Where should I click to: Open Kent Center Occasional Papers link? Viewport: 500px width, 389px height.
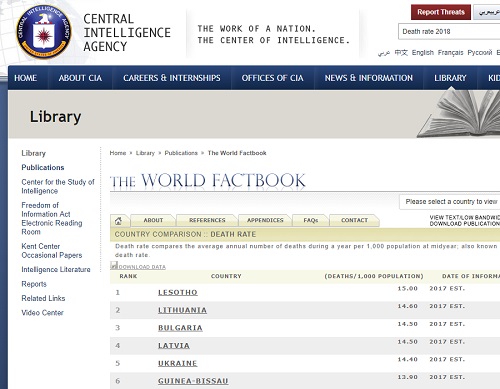coord(52,251)
